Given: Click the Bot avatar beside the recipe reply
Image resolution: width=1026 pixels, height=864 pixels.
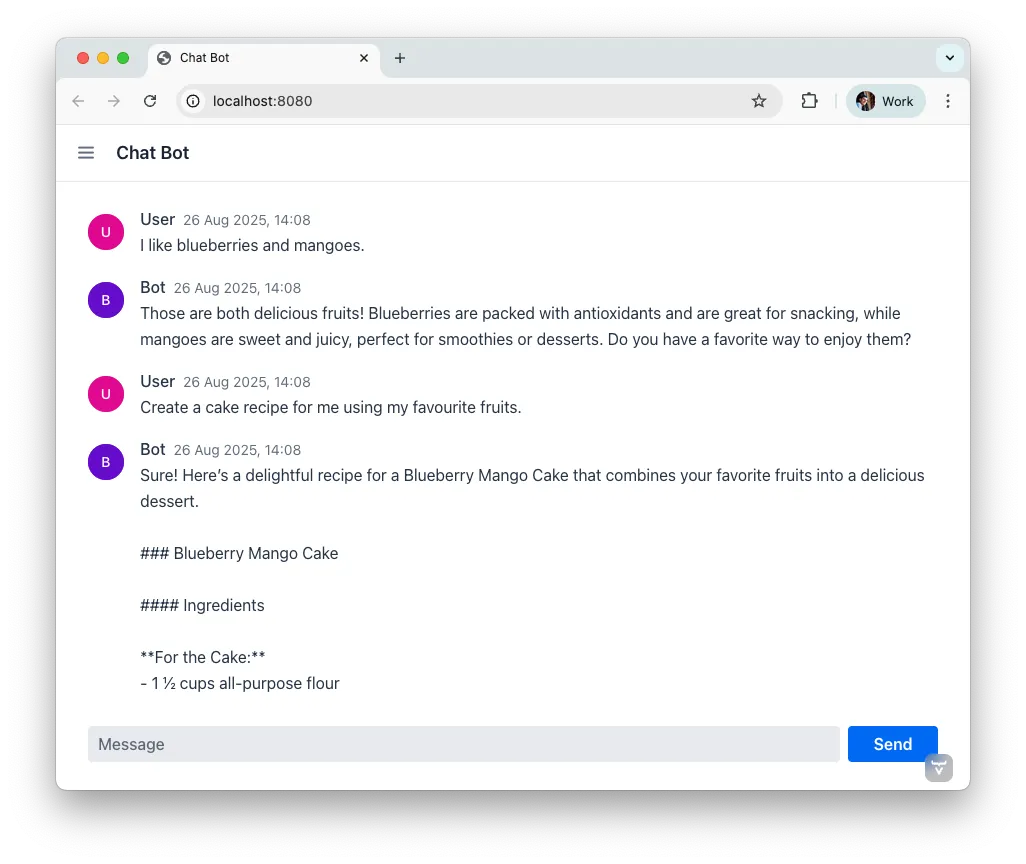Looking at the screenshot, I should coord(106,461).
